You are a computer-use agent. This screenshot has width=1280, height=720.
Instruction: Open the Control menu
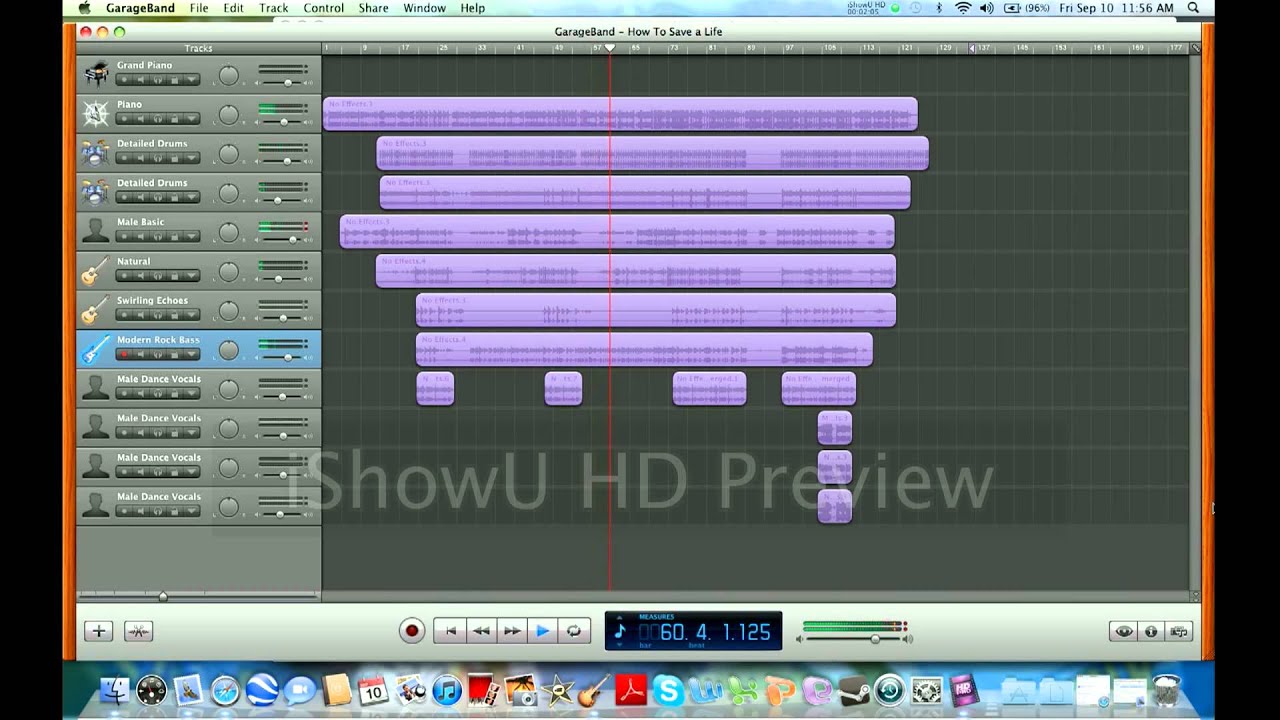tap(324, 8)
